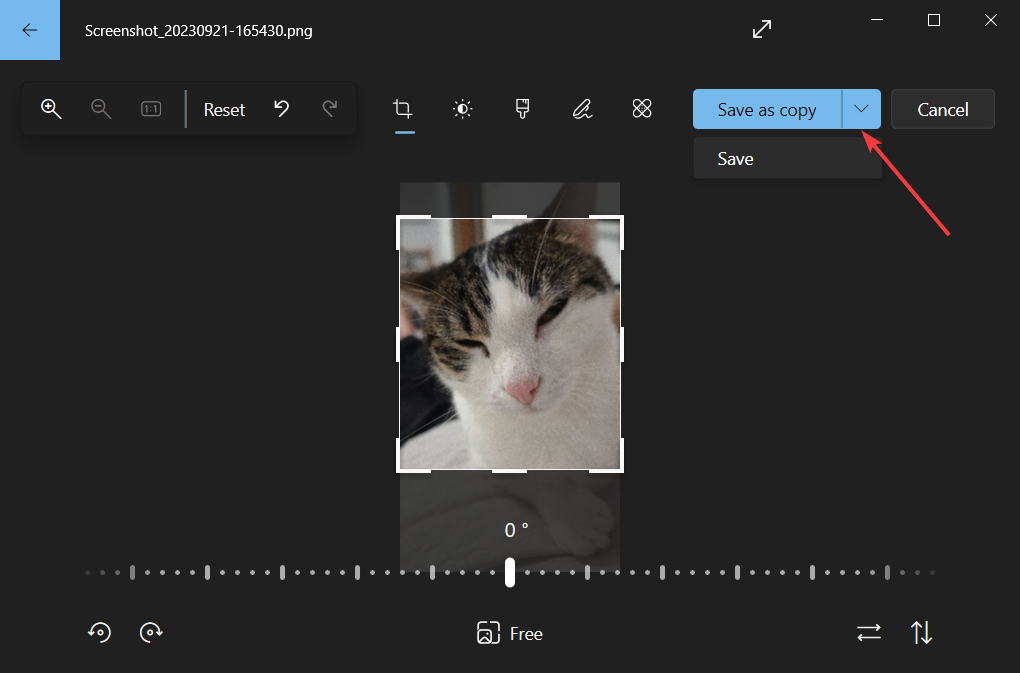Open the Free aspect ratio dropdown
This screenshot has height=673, width=1020.
coord(509,633)
